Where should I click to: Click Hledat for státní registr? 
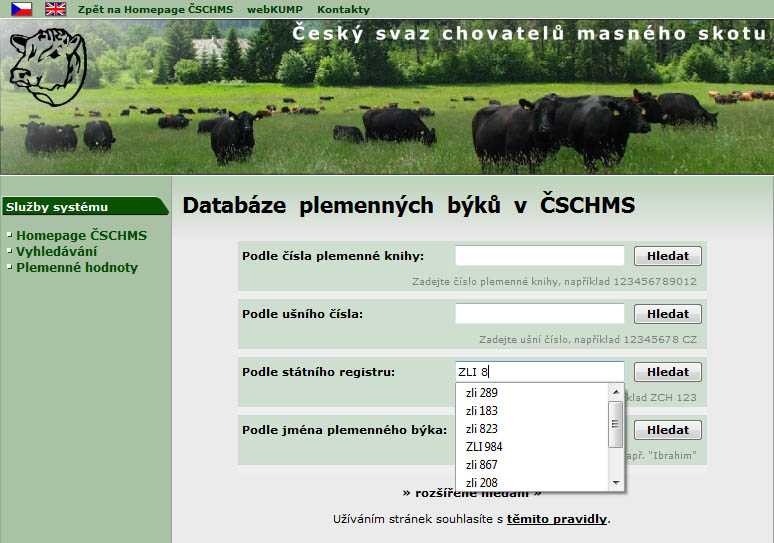click(x=667, y=372)
